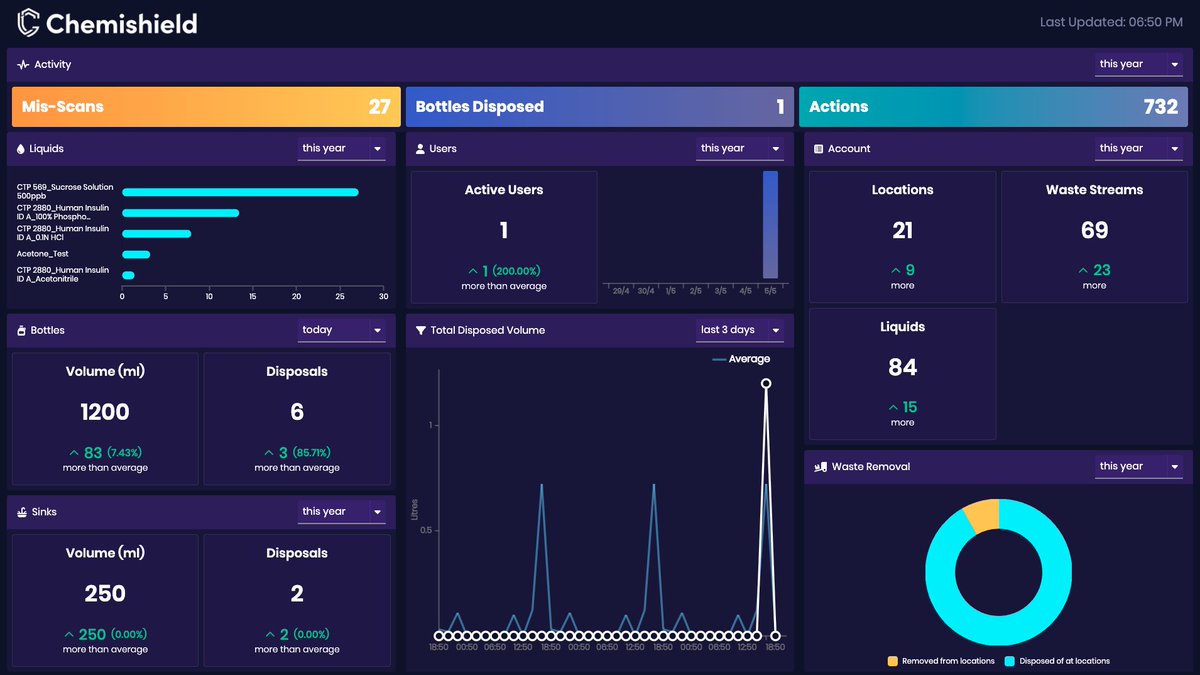
Task: Click the highest peak point on the volume chart
Action: [x=766, y=383]
